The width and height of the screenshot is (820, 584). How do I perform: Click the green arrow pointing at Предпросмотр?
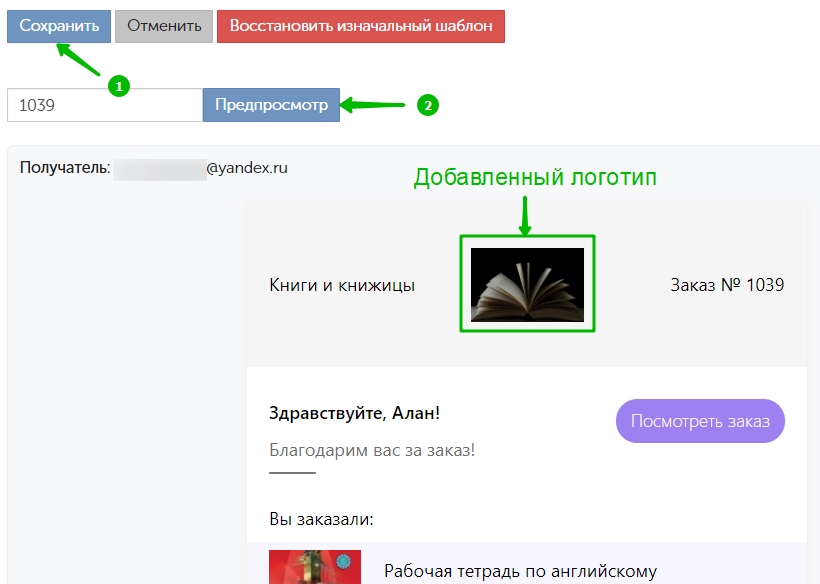point(373,105)
